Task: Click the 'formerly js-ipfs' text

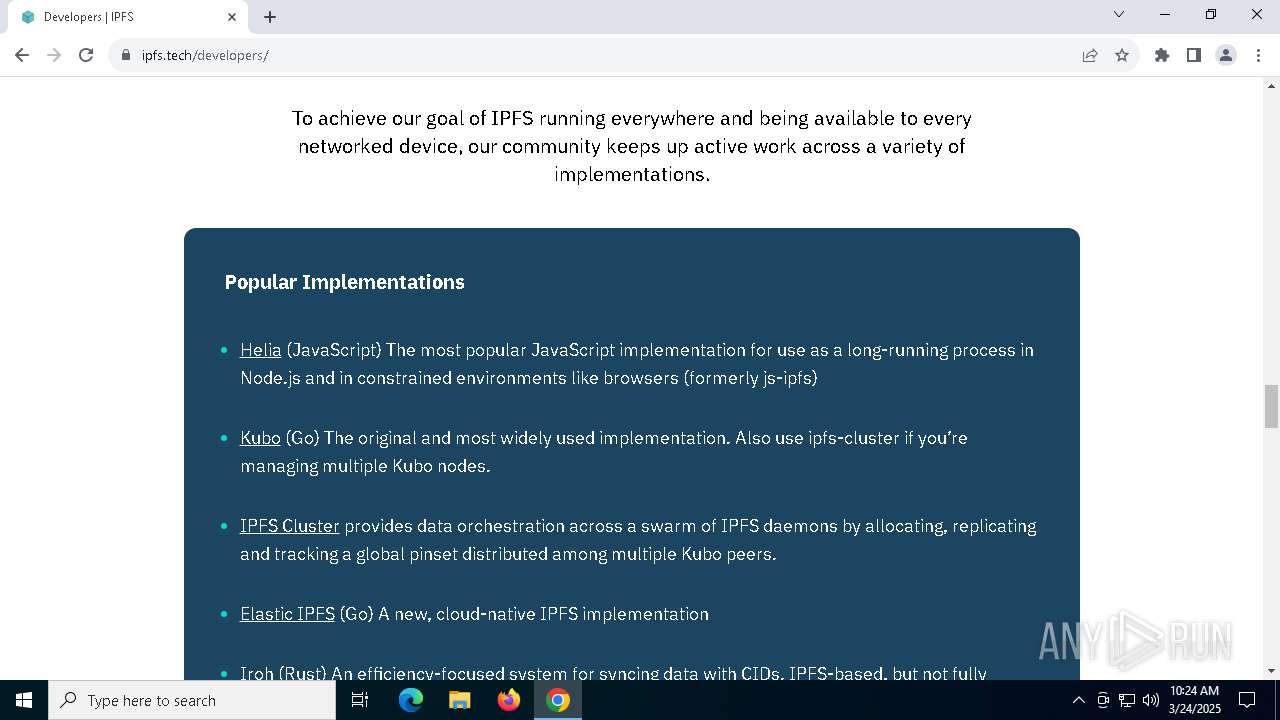Action: tap(750, 378)
